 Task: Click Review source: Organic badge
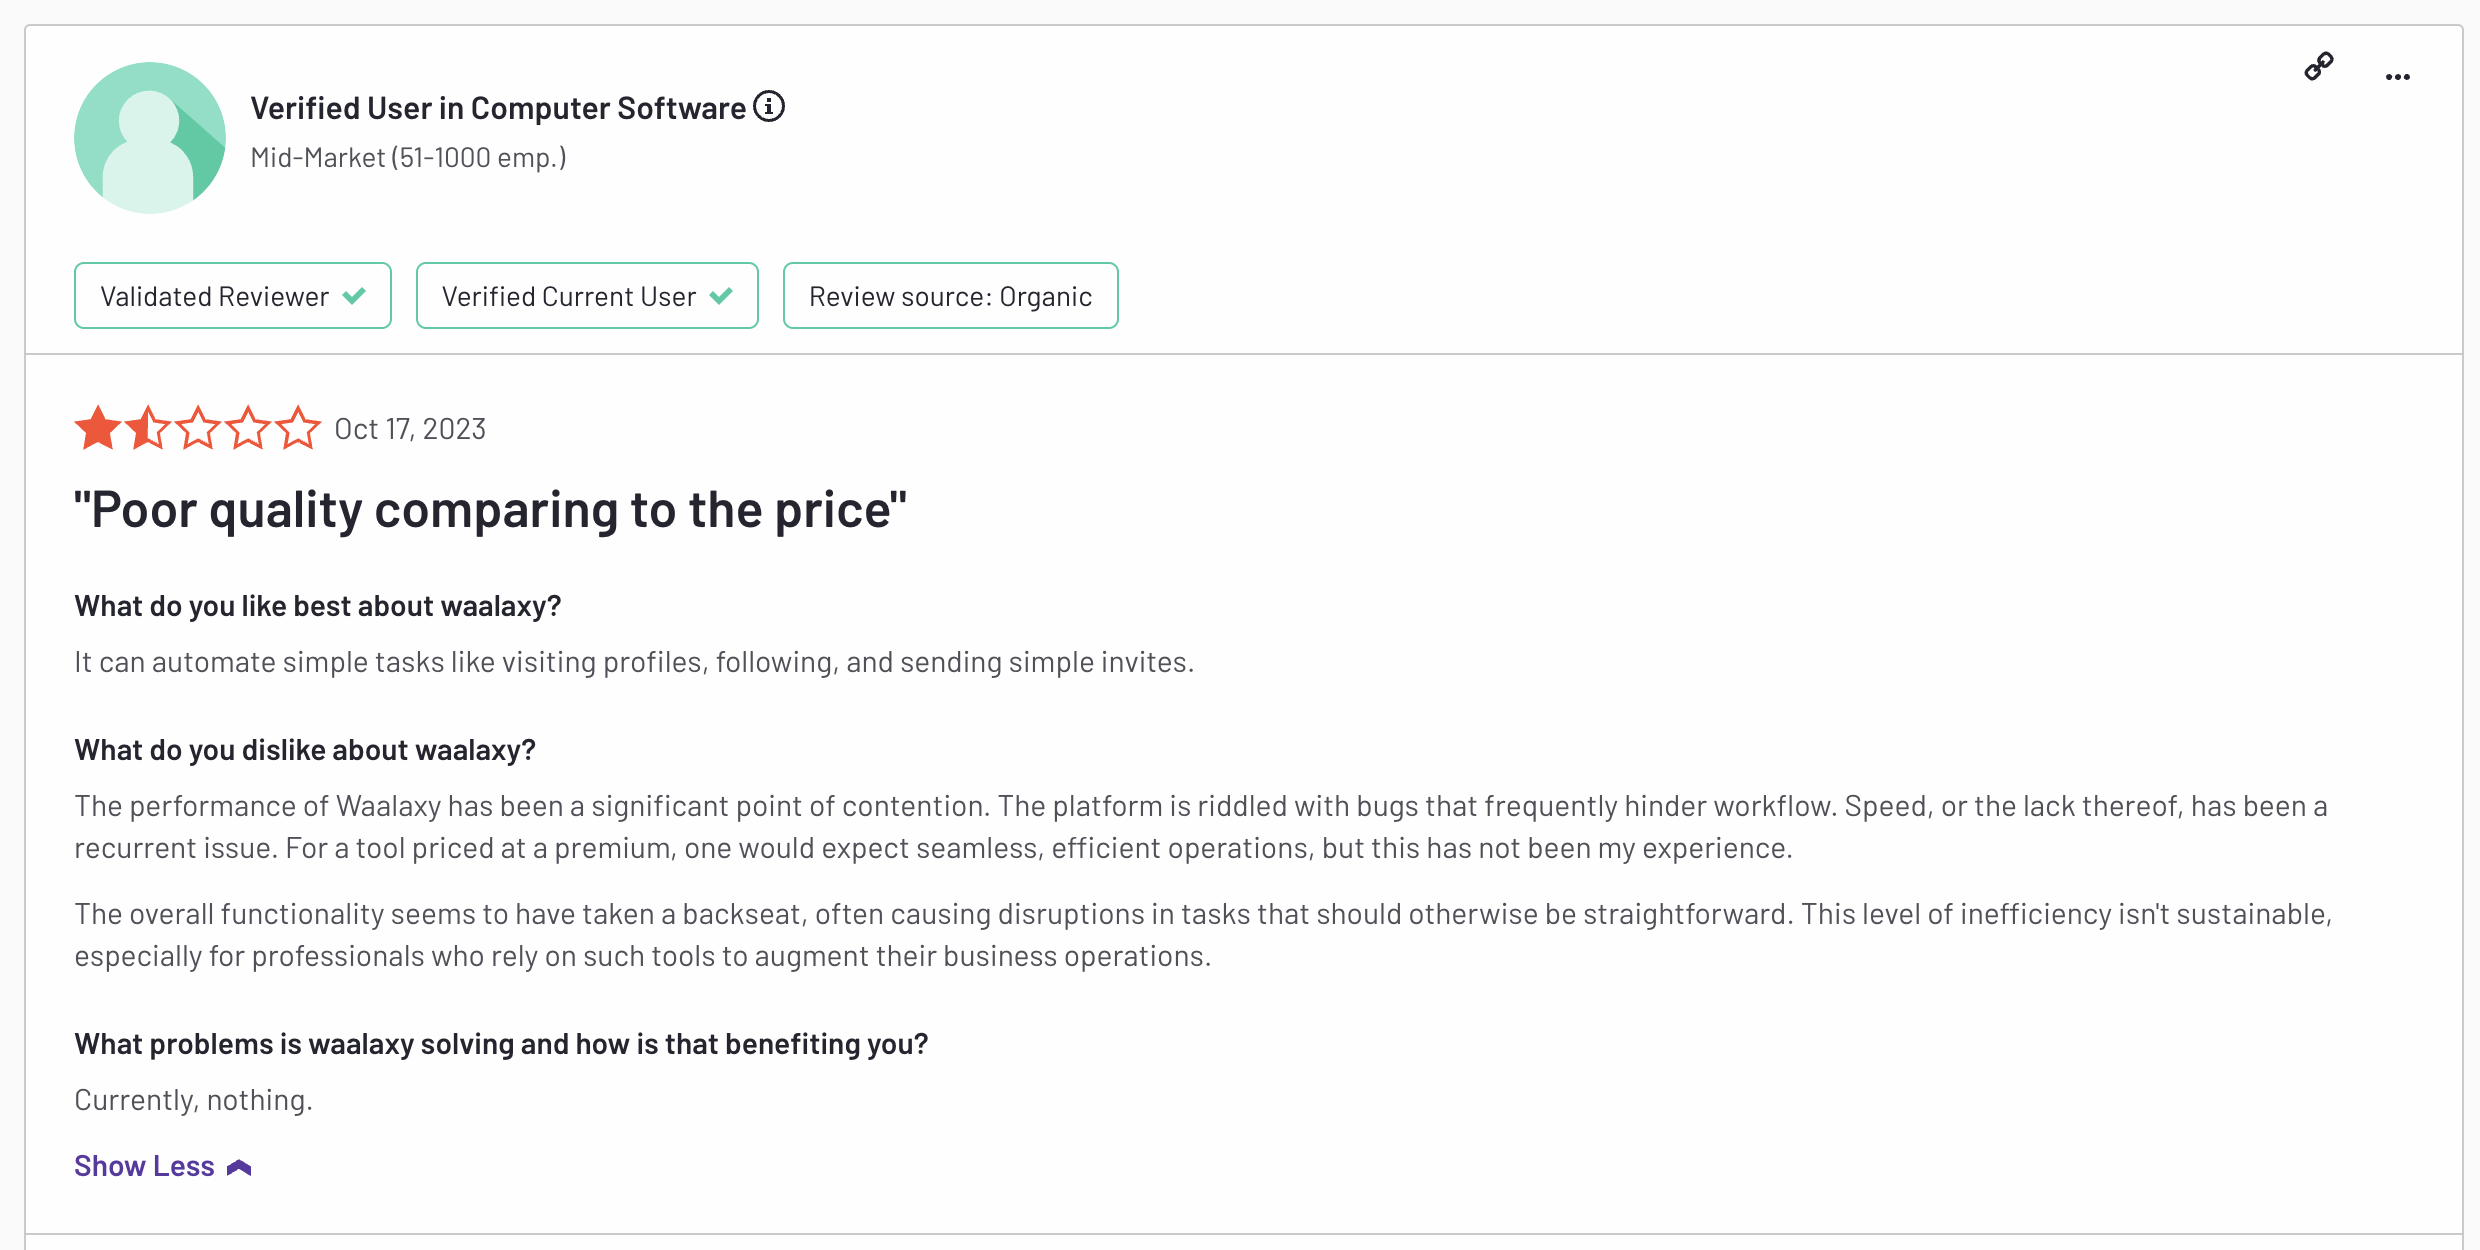point(950,296)
